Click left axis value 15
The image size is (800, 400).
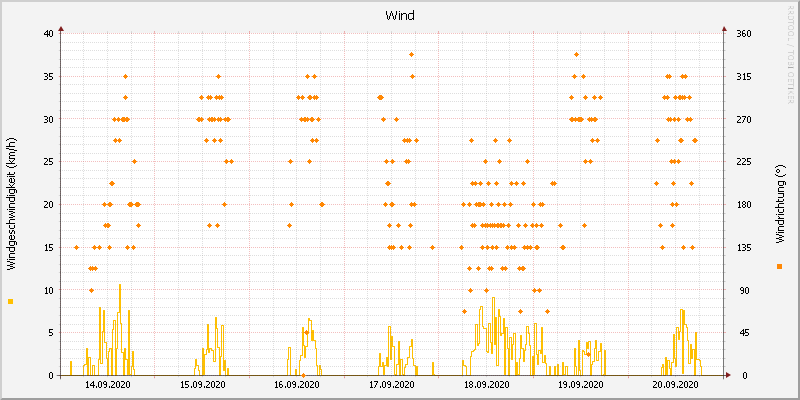pyautogui.click(x=48, y=247)
